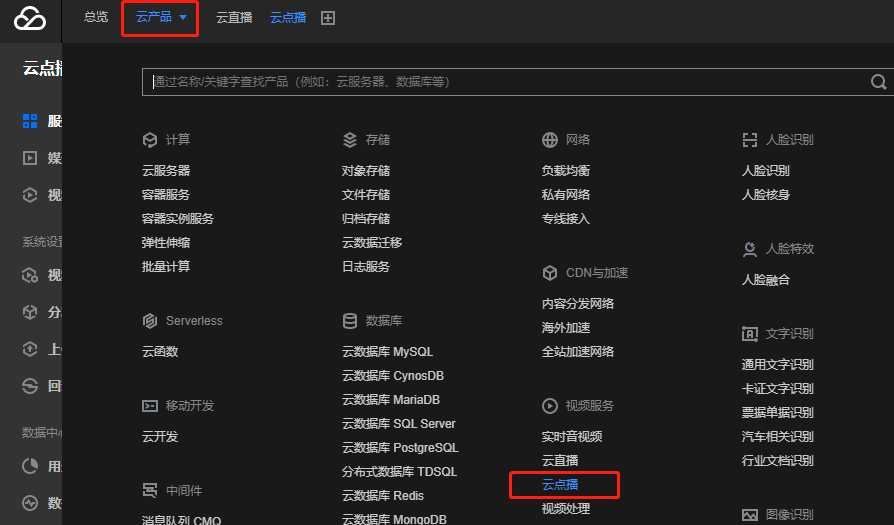Open 云直播 under 视频服务

pyautogui.click(x=560, y=460)
